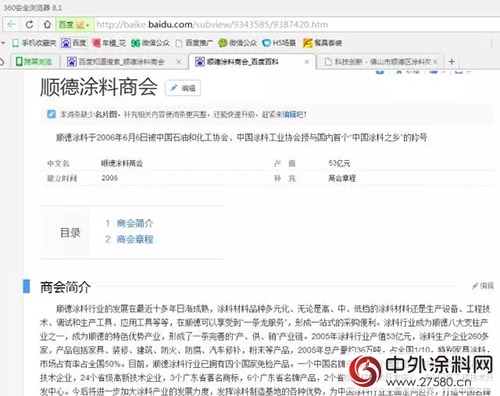
Task: Expand the bookmarks bar arrow at far left
Action: [x=3, y=43]
